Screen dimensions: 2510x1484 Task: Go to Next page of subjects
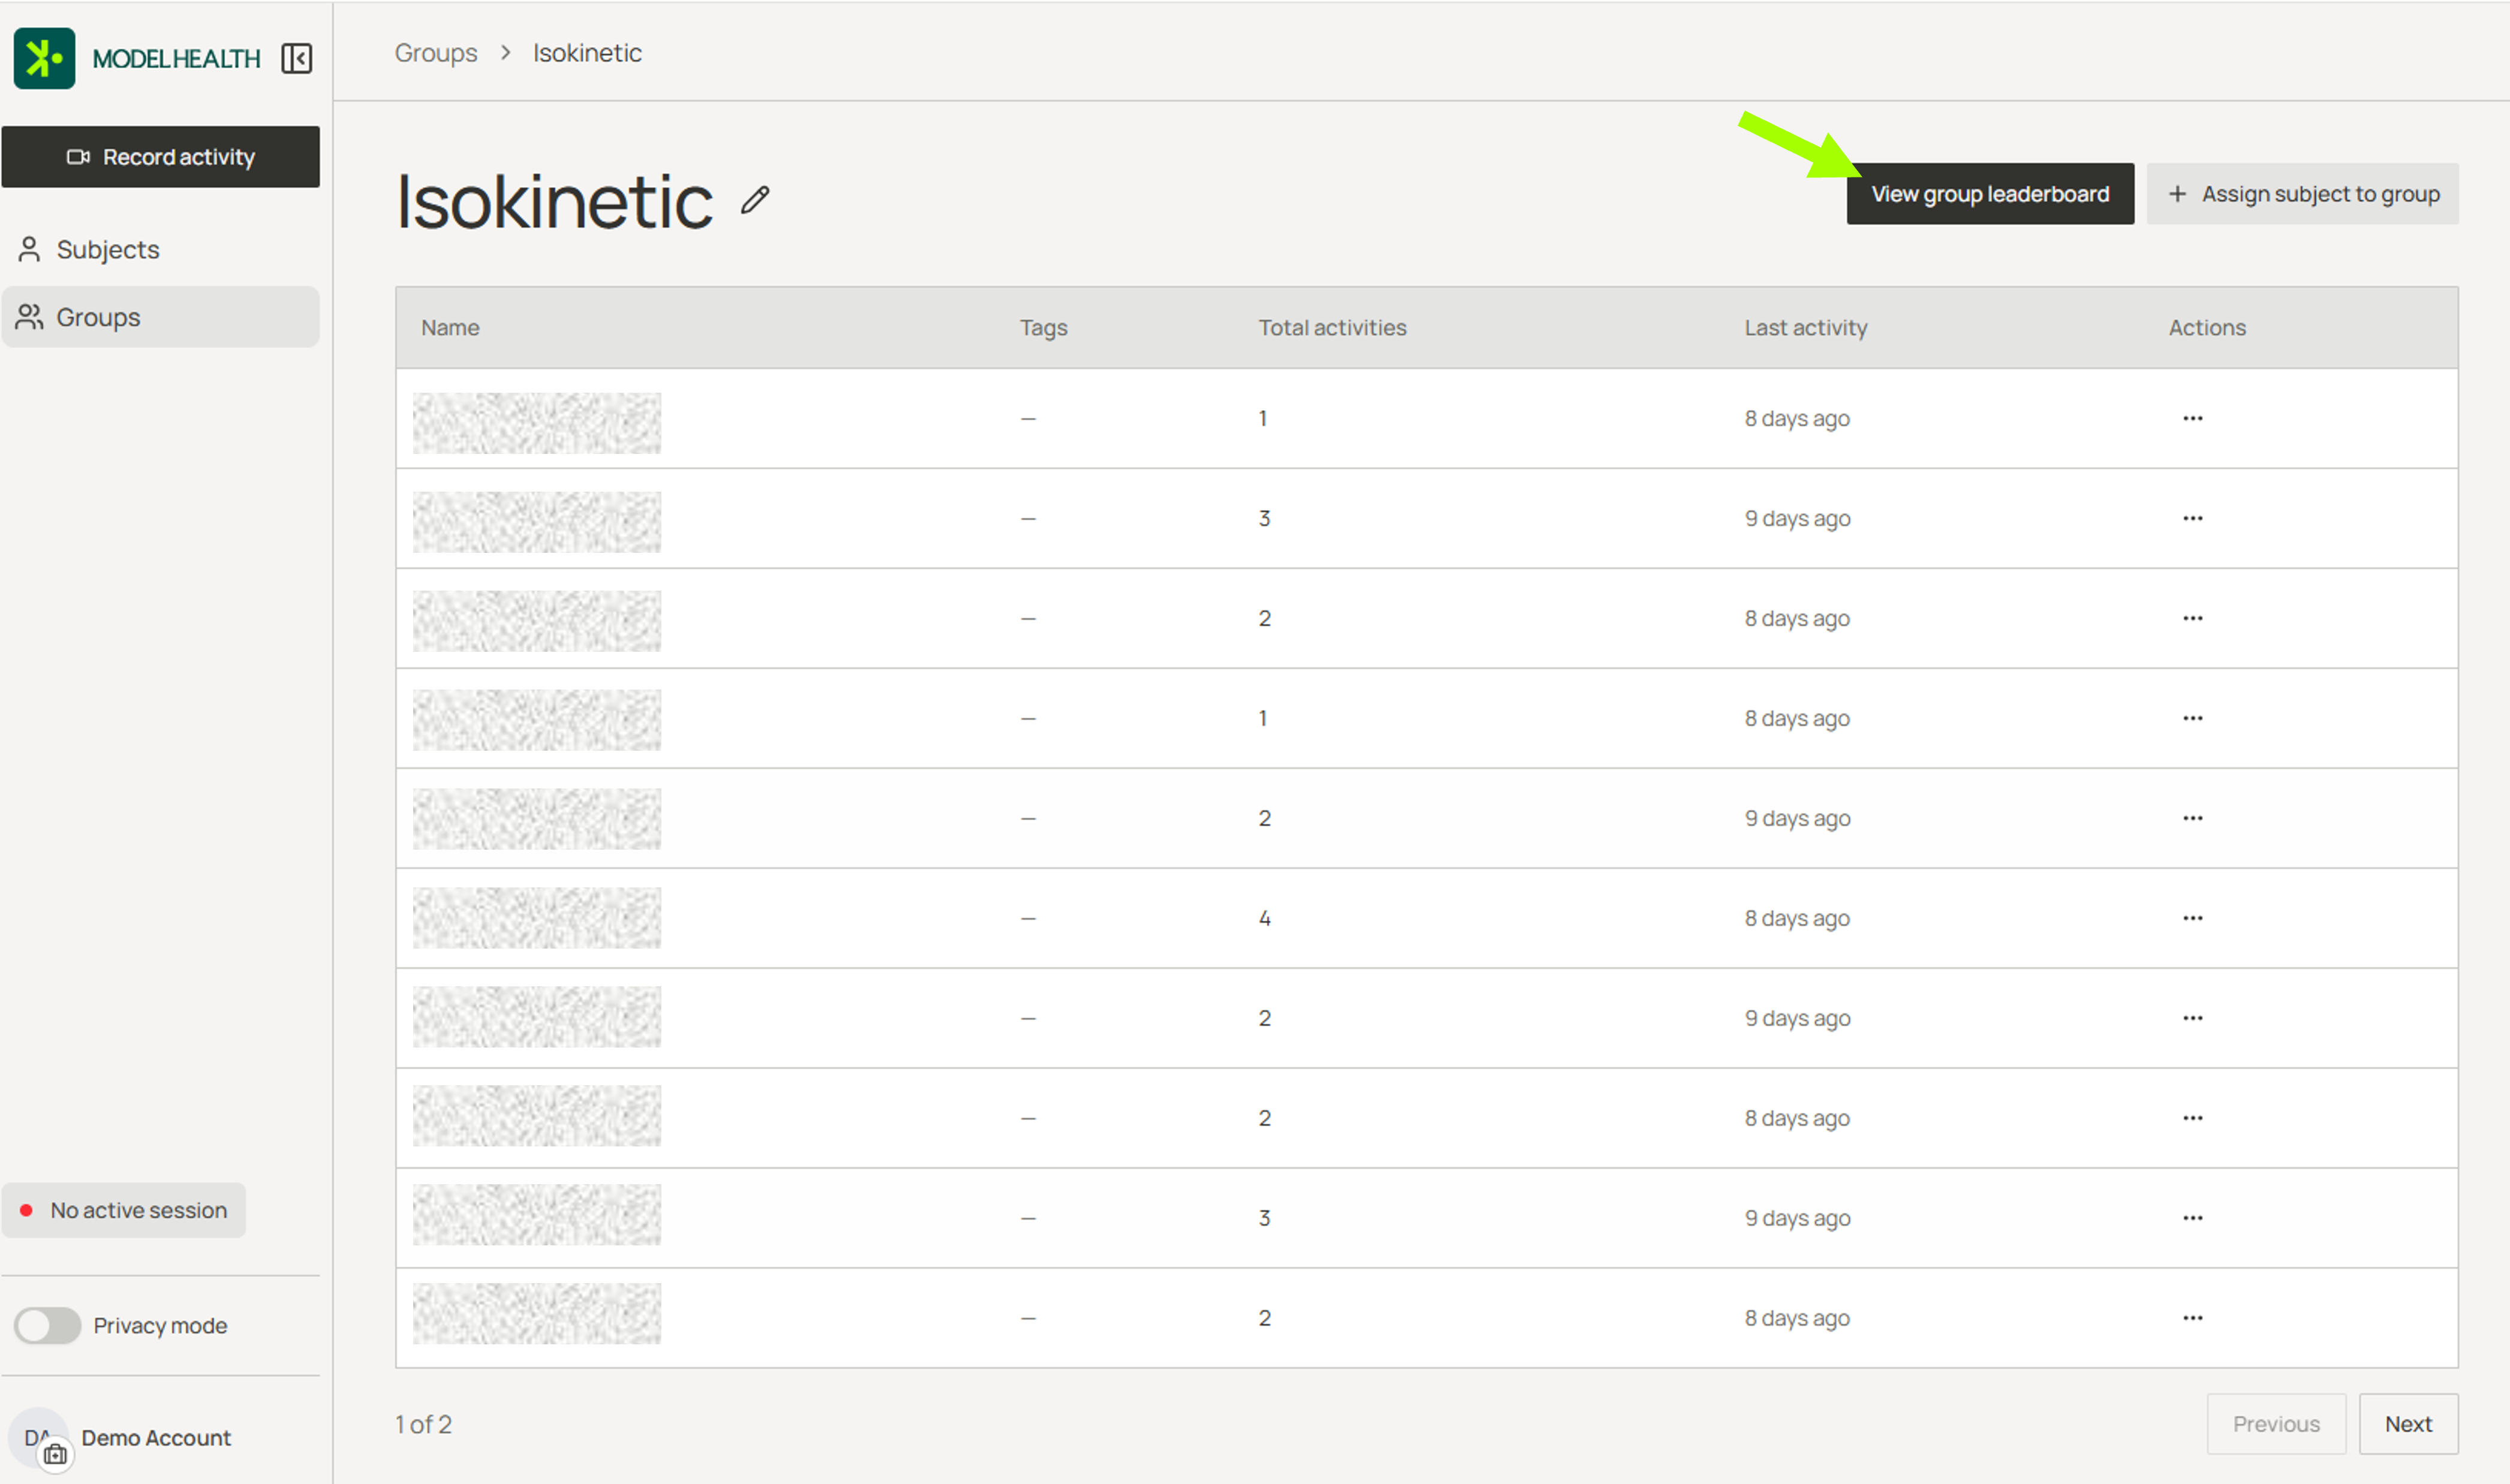[2408, 1424]
